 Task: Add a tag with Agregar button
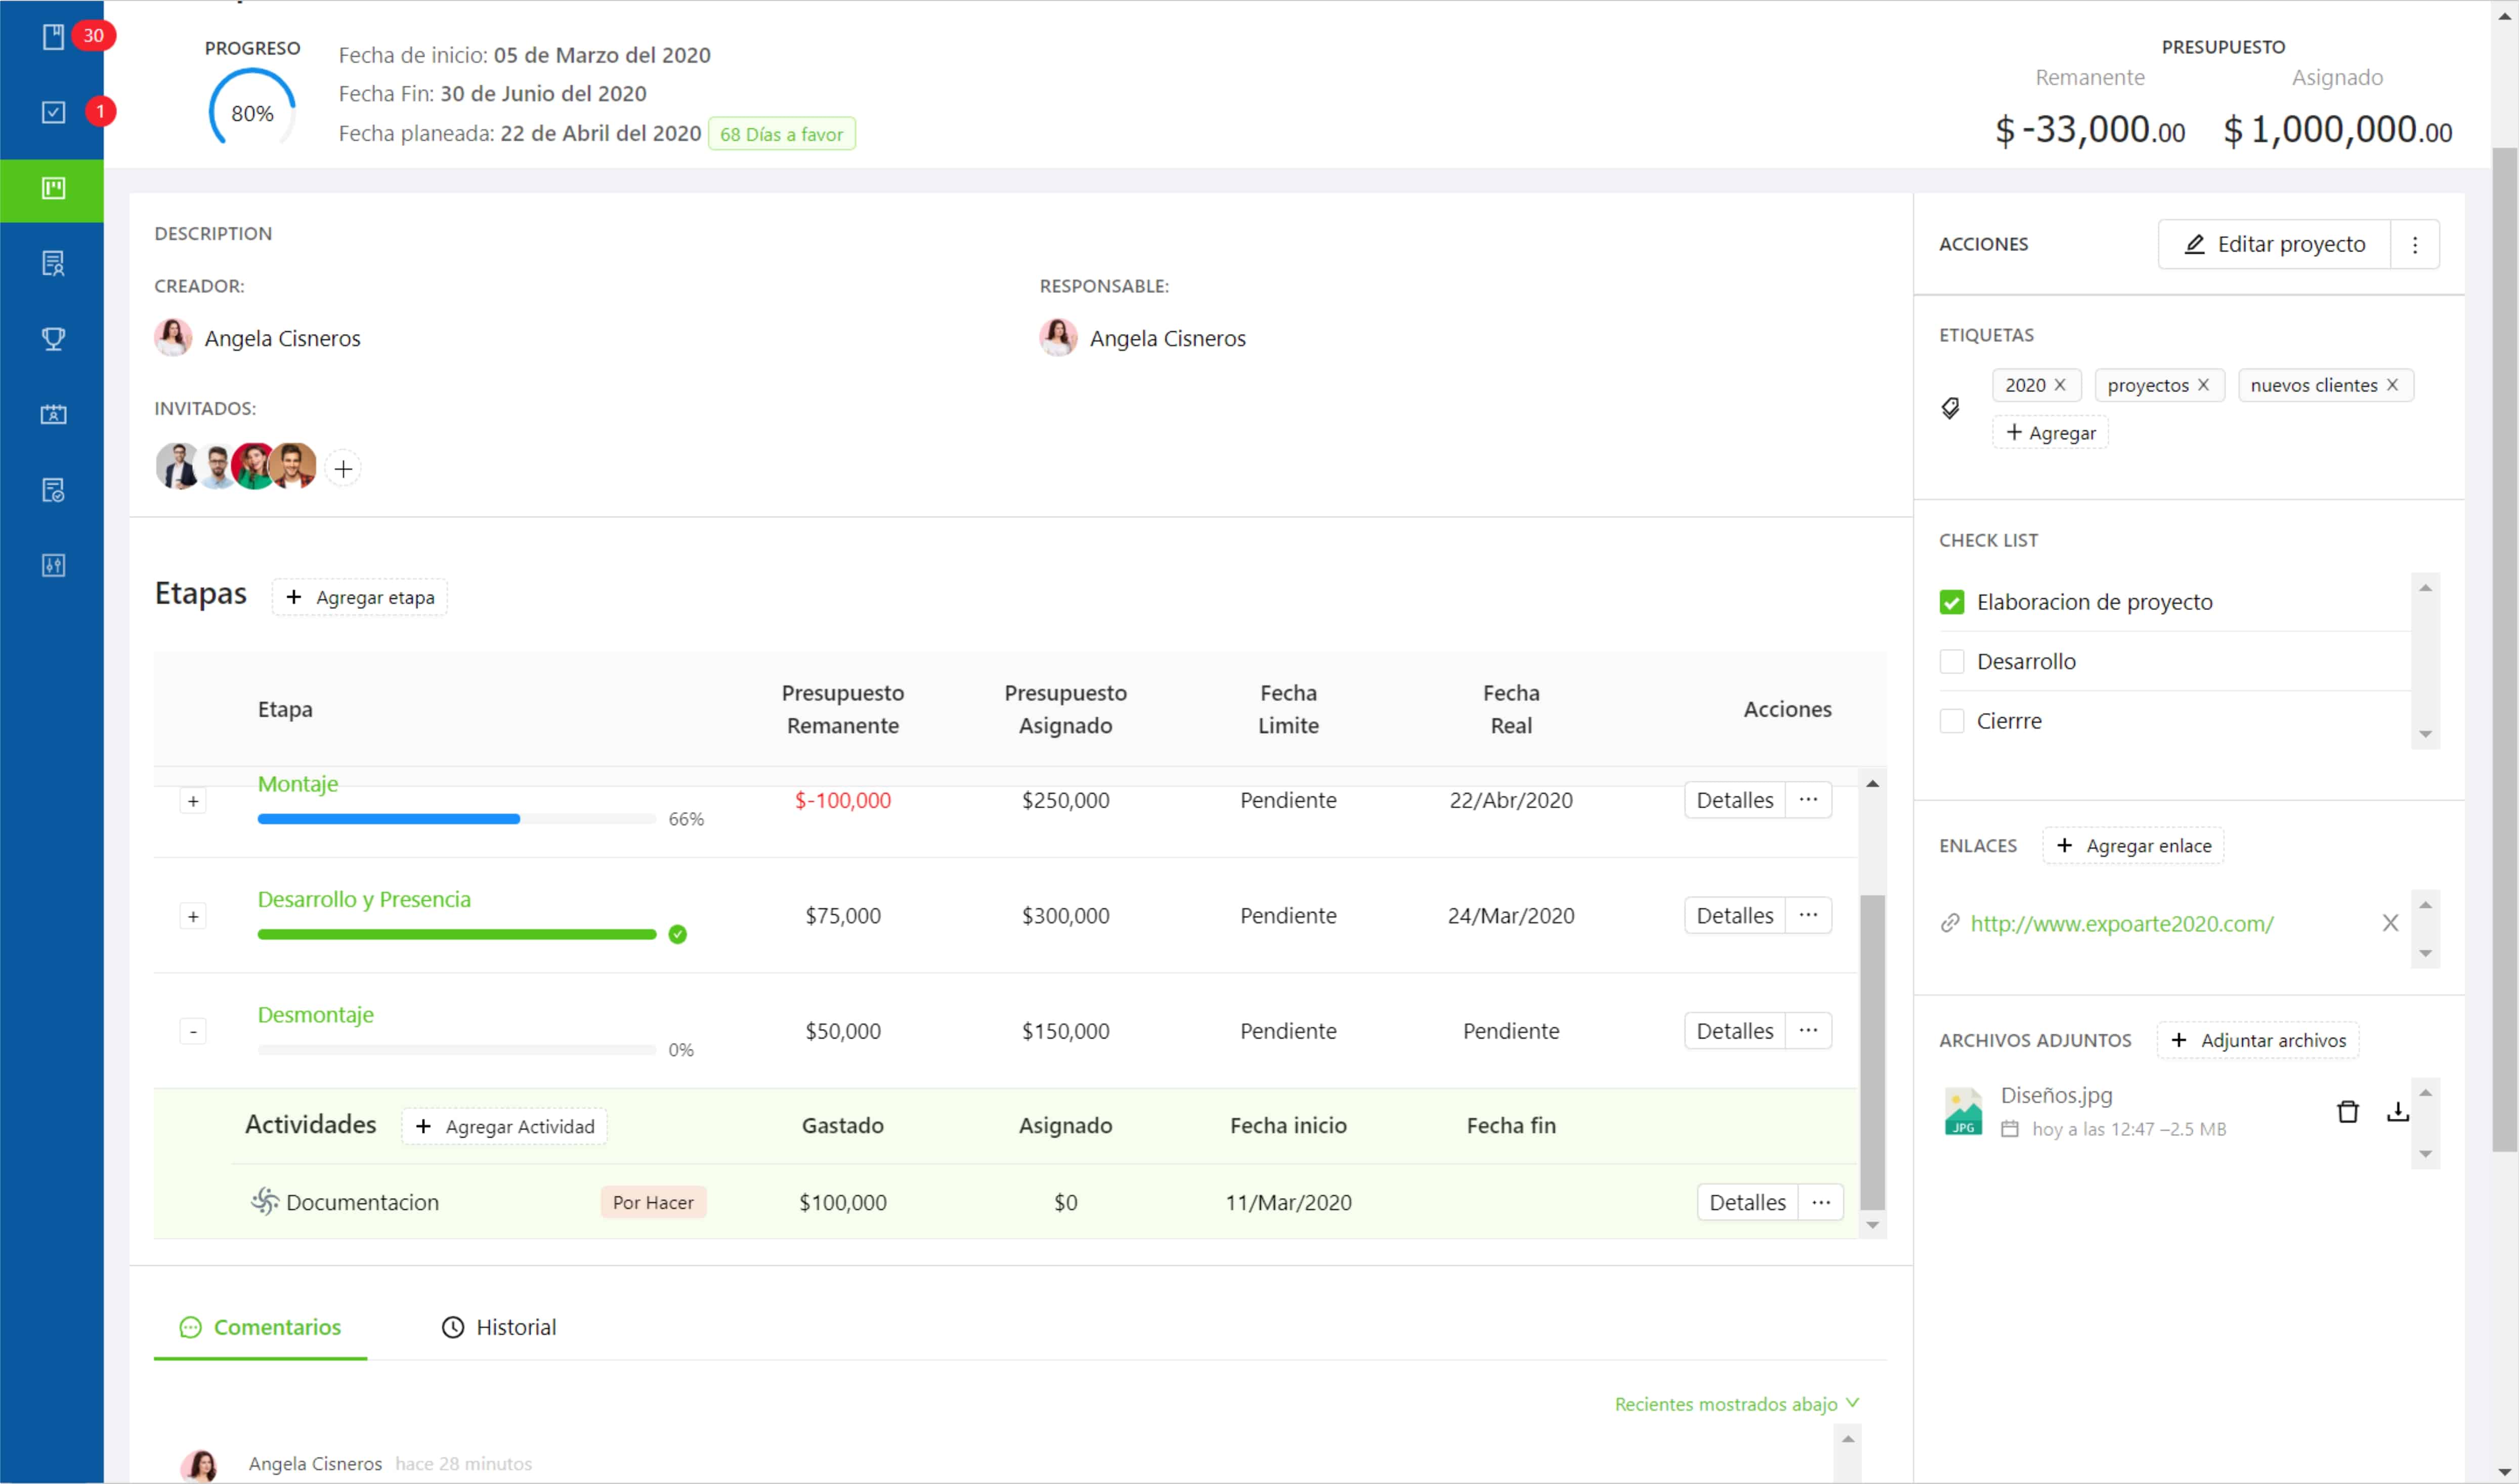(x=2050, y=433)
